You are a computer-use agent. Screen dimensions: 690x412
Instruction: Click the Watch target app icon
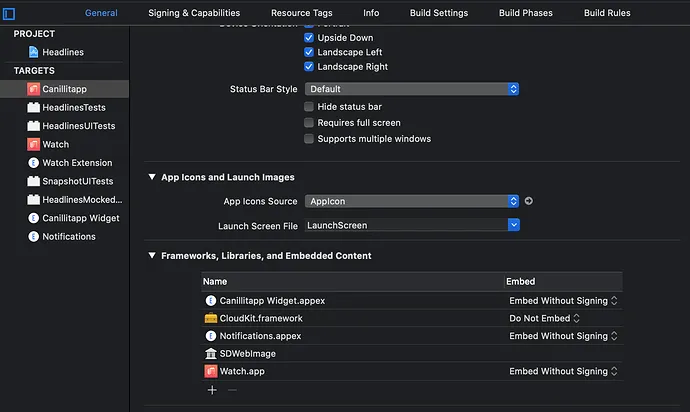pyautogui.click(x=33, y=144)
